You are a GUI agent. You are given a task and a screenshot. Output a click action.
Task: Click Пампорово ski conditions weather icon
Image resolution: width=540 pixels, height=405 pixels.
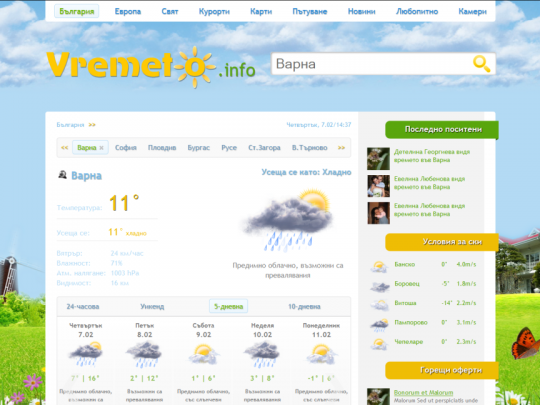tap(379, 325)
